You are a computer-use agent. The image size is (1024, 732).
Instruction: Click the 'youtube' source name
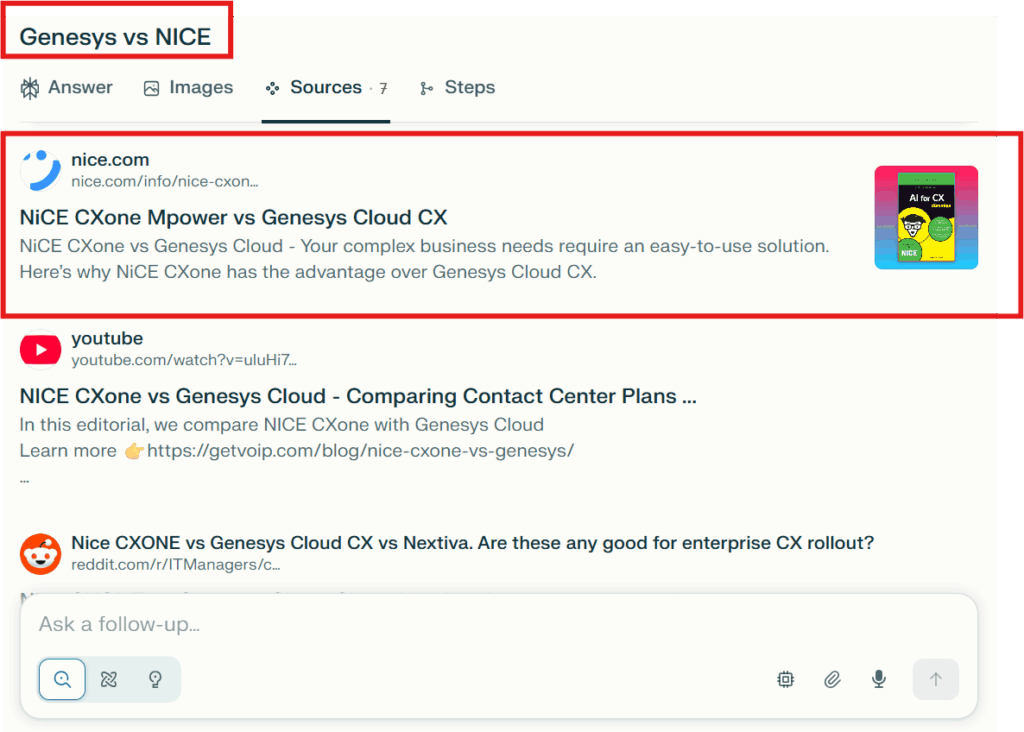tap(107, 338)
